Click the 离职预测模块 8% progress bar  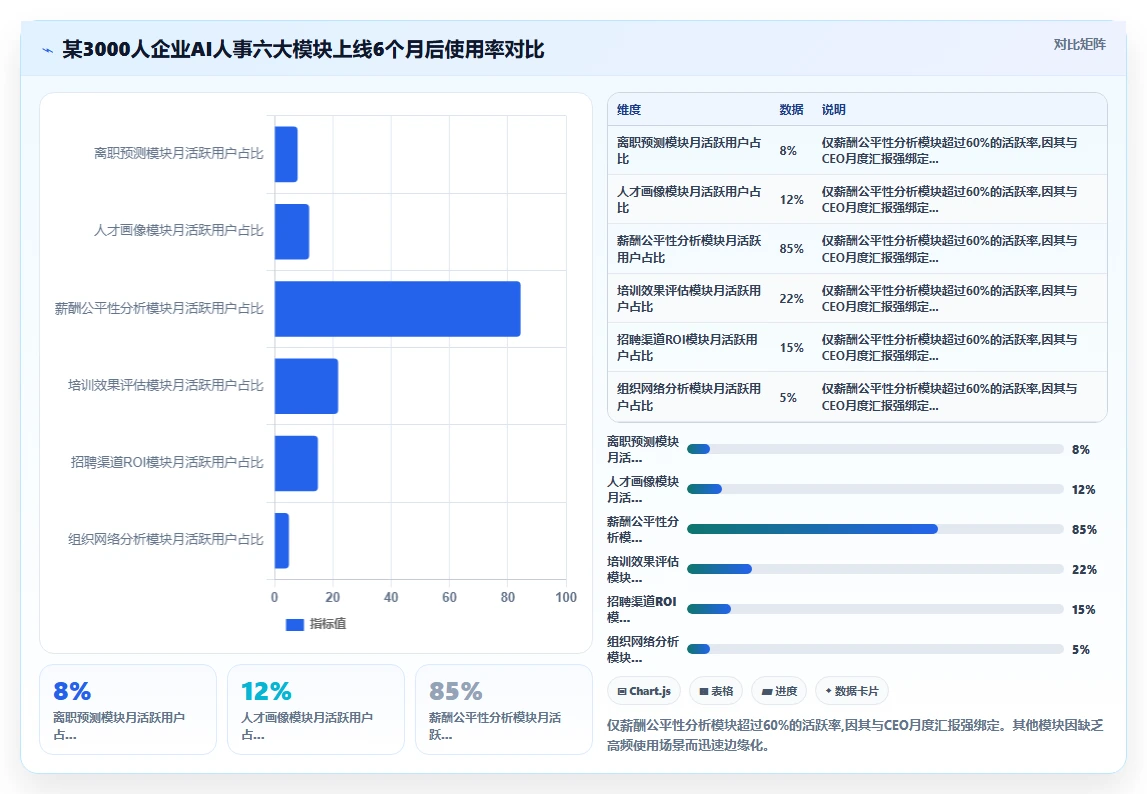[x=875, y=449]
